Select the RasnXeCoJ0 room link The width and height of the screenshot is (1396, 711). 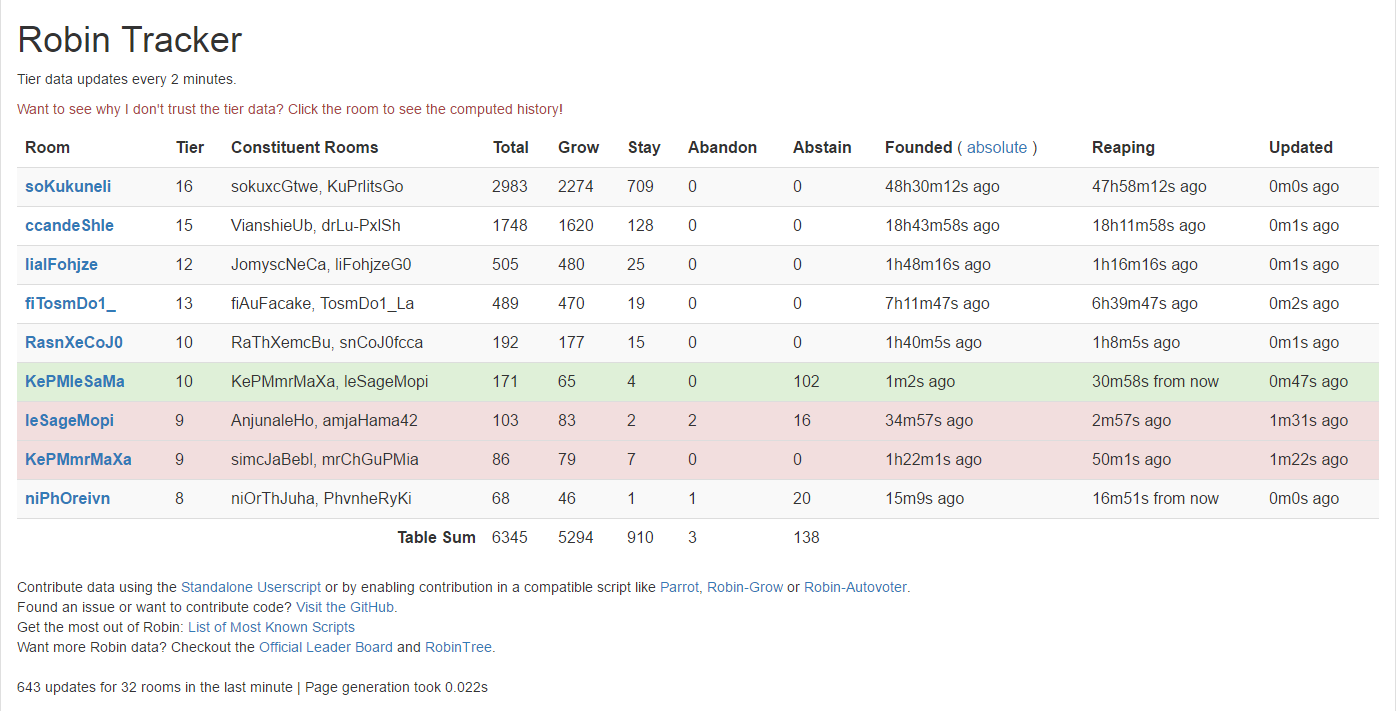point(74,342)
